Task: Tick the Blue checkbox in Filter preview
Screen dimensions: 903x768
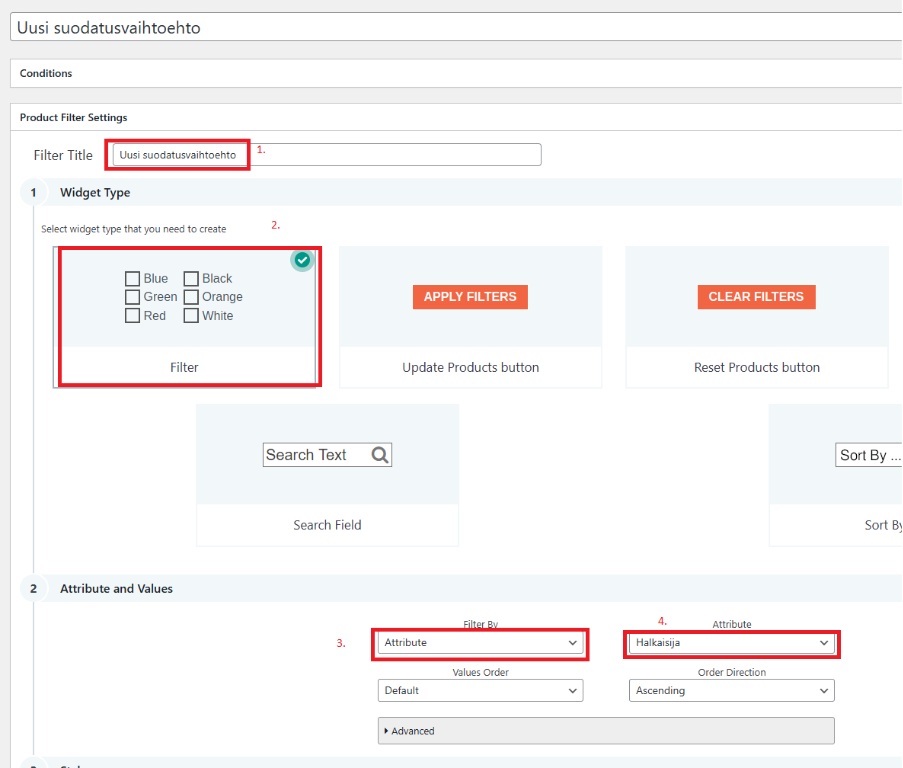Action: 132,279
